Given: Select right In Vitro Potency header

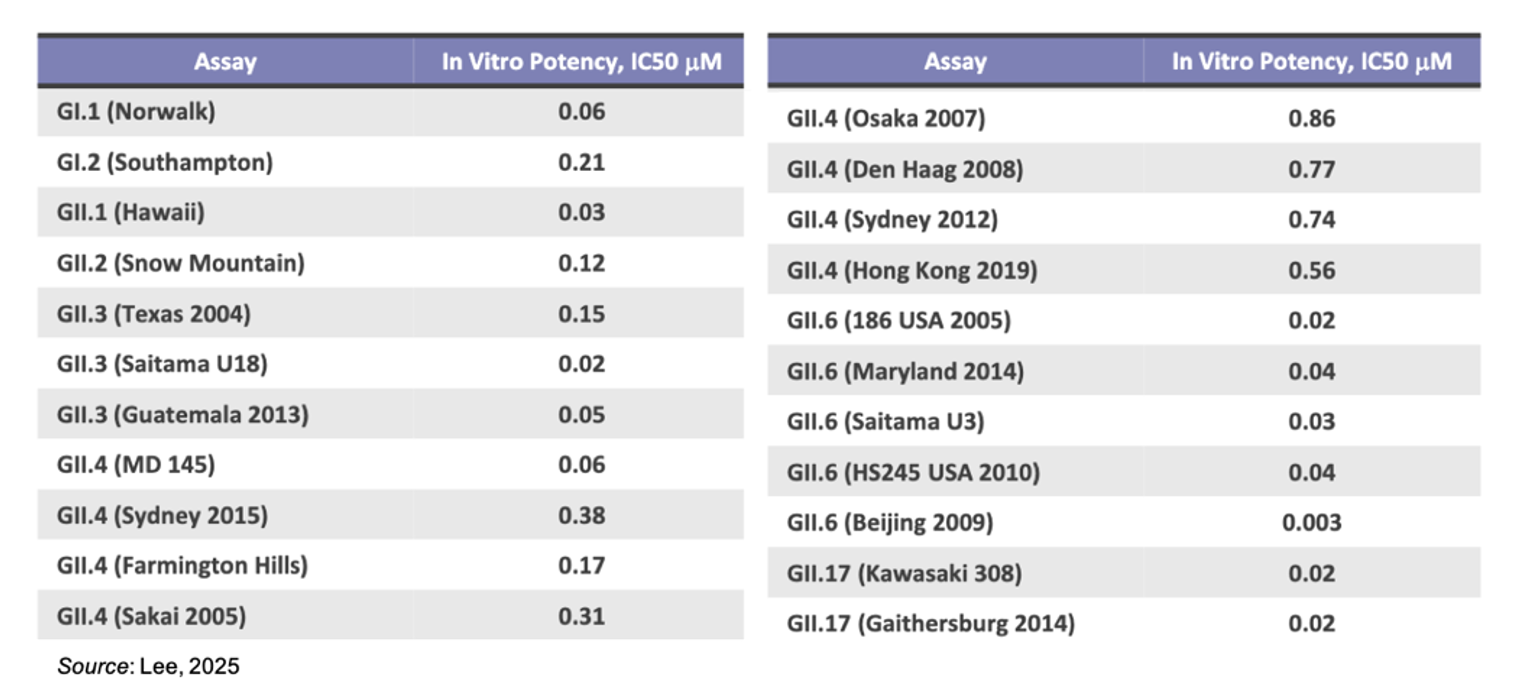Looking at the screenshot, I should pyautogui.click(x=1311, y=62).
